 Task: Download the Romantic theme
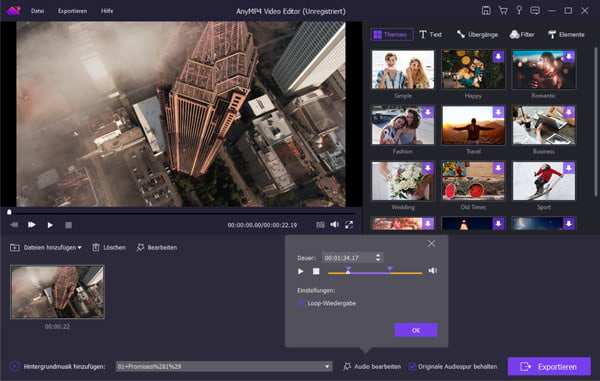pyautogui.click(x=569, y=56)
